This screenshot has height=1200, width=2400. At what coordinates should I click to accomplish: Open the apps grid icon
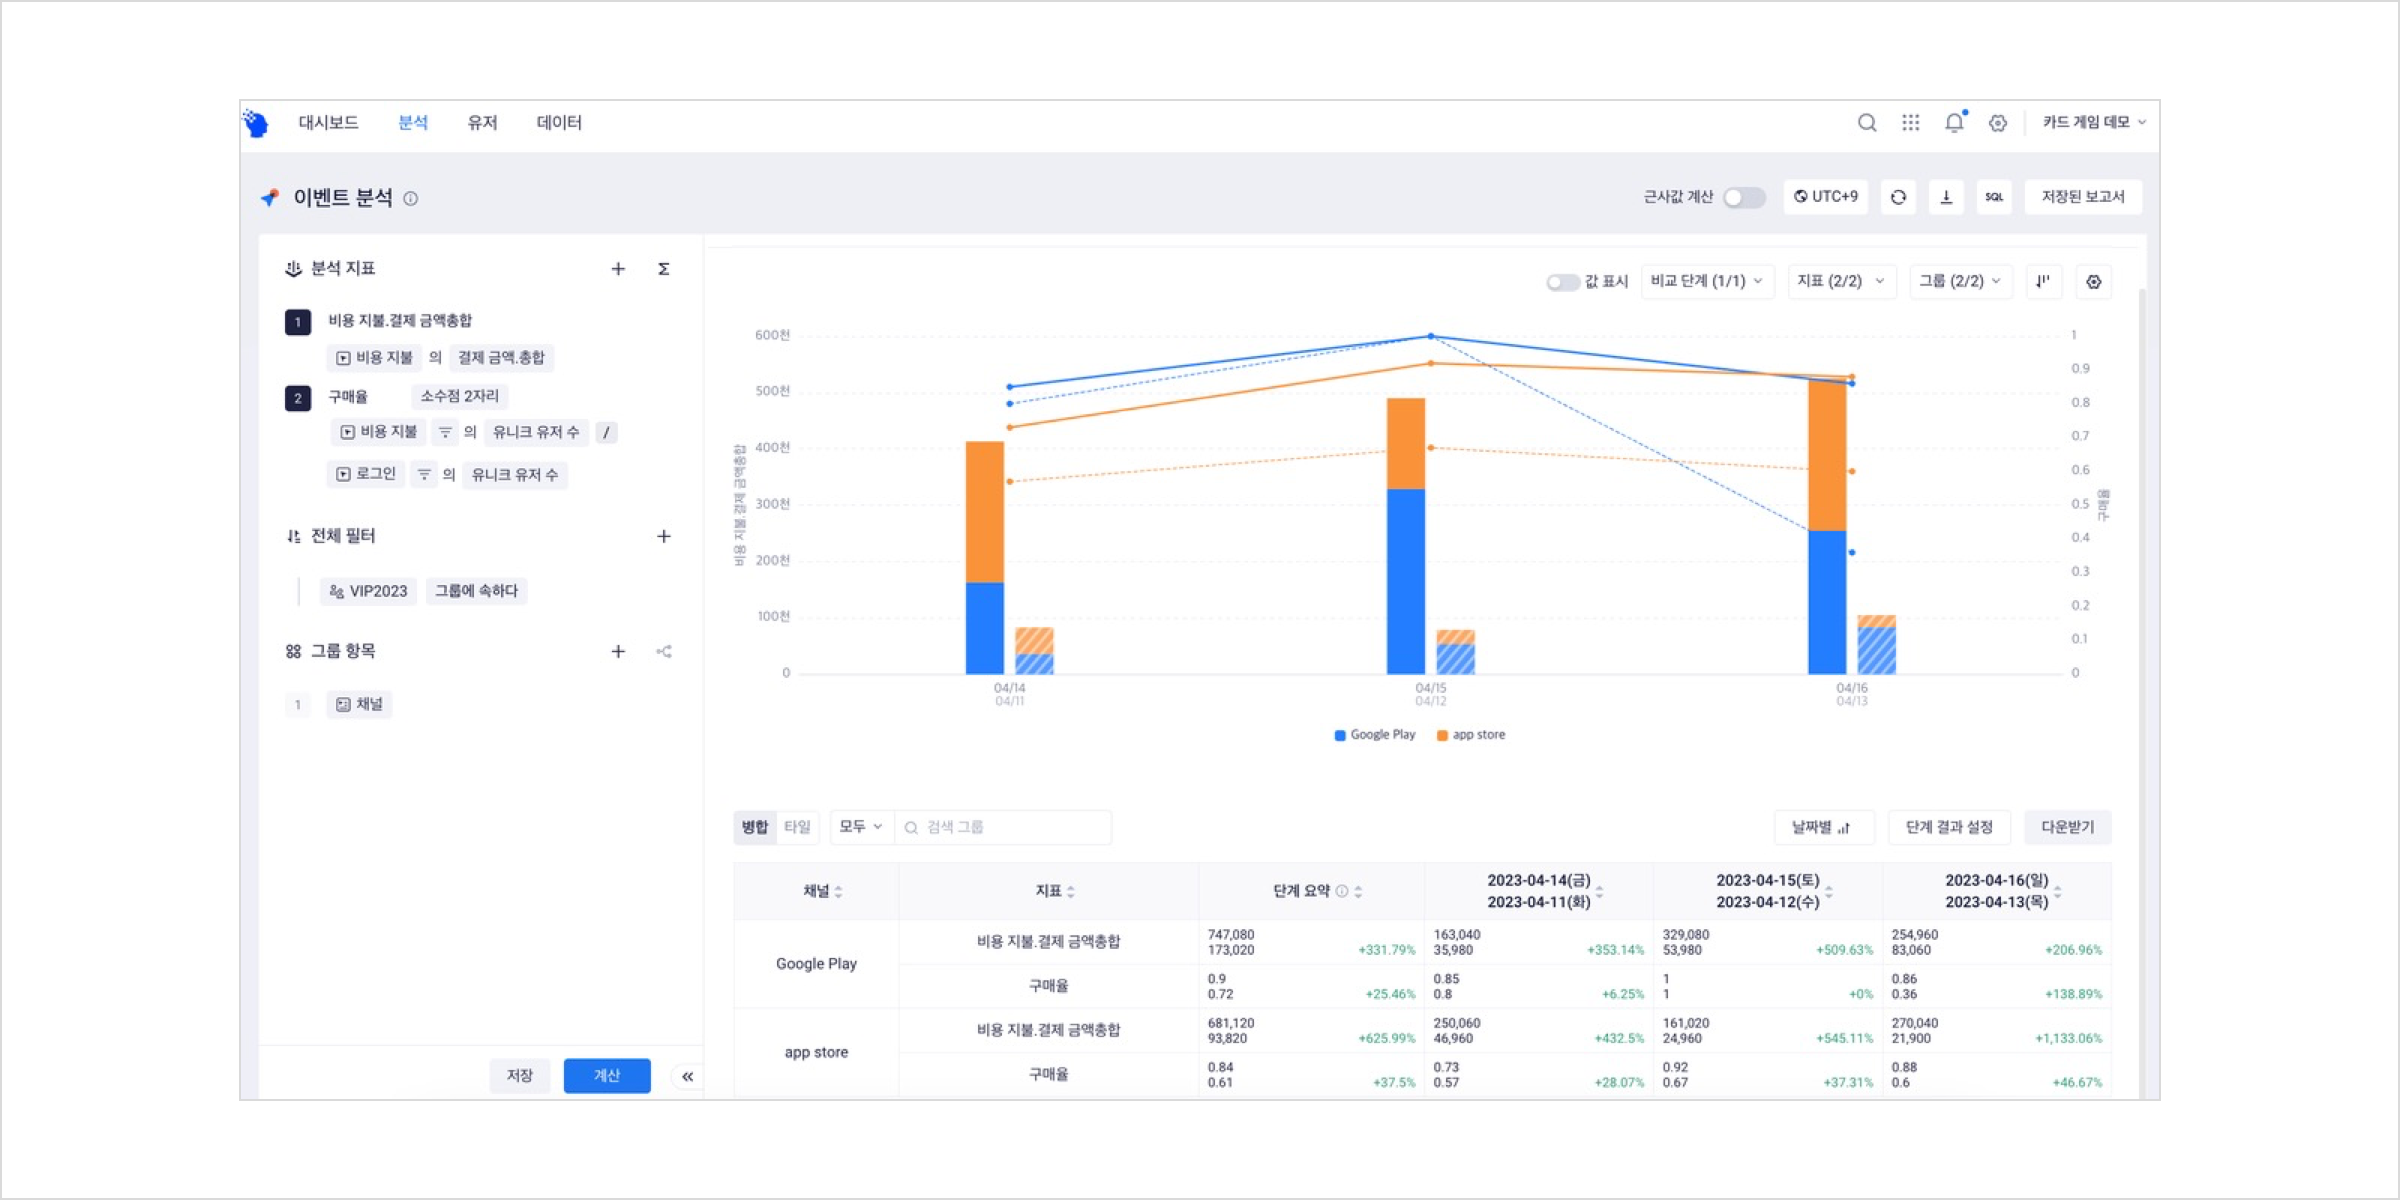tap(1910, 123)
